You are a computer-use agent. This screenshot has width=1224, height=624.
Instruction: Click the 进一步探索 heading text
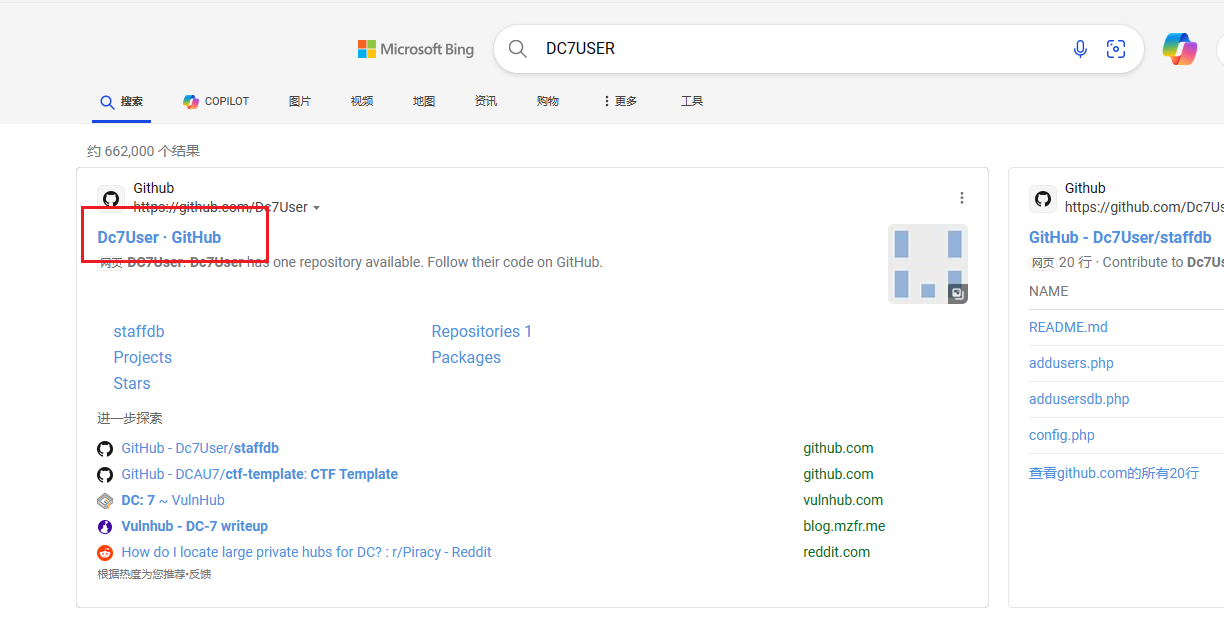[x=130, y=418]
